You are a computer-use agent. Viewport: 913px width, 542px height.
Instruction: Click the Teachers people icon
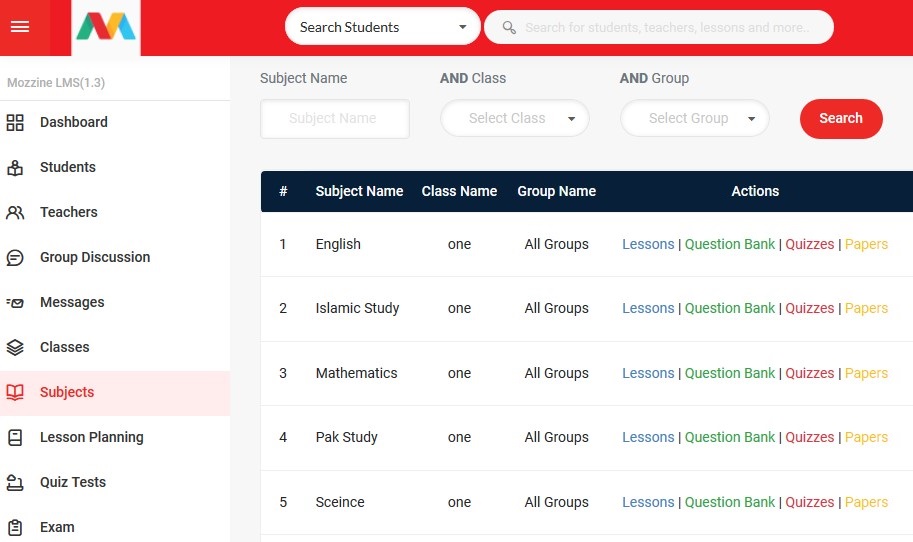15,213
